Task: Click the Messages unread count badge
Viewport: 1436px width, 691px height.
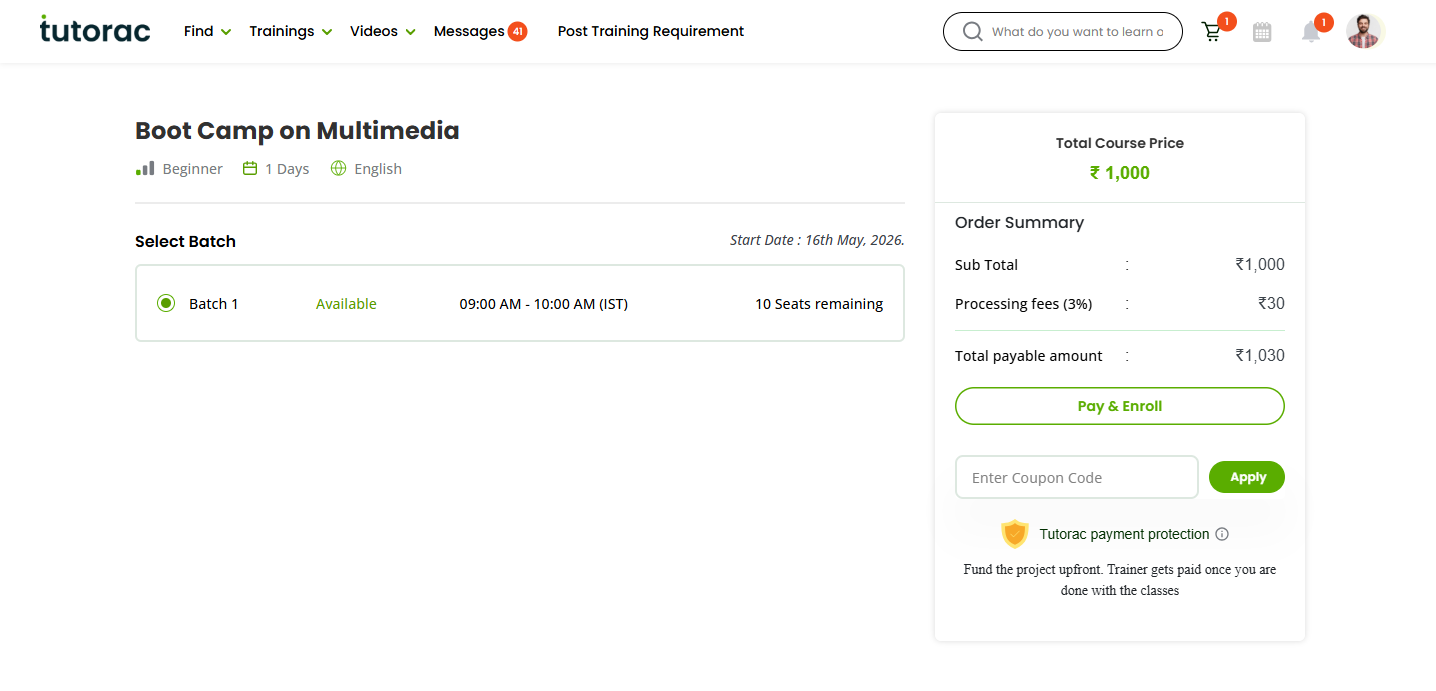Action: point(517,31)
